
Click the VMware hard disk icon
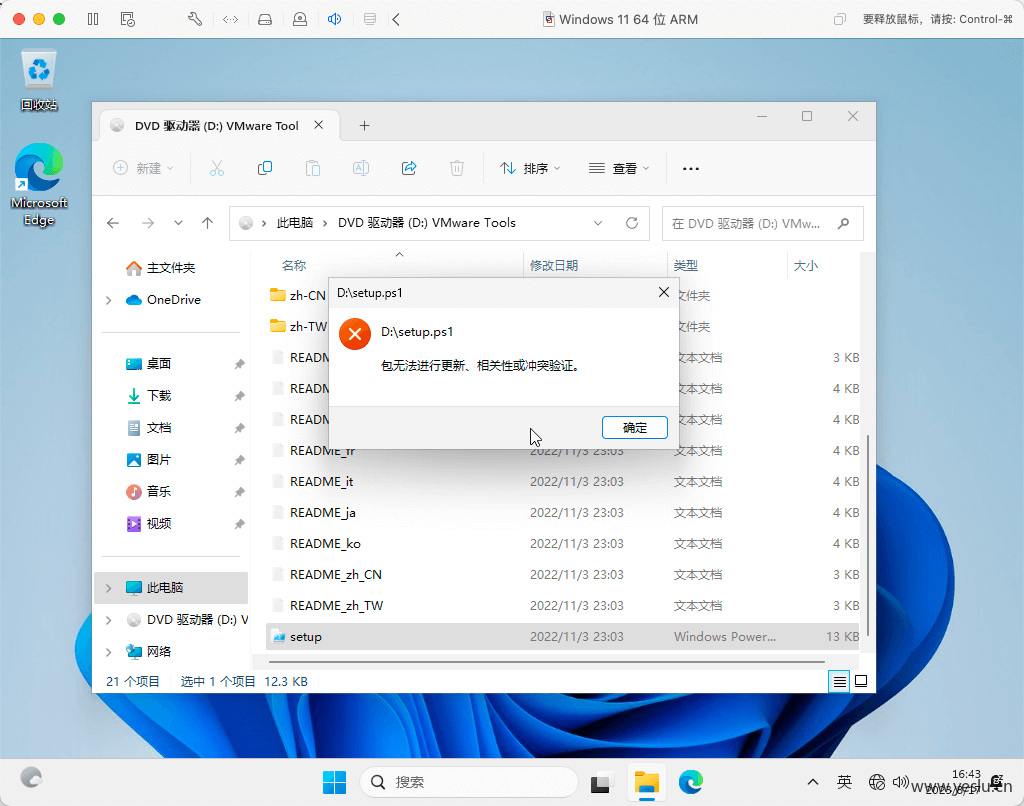tap(264, 20)
